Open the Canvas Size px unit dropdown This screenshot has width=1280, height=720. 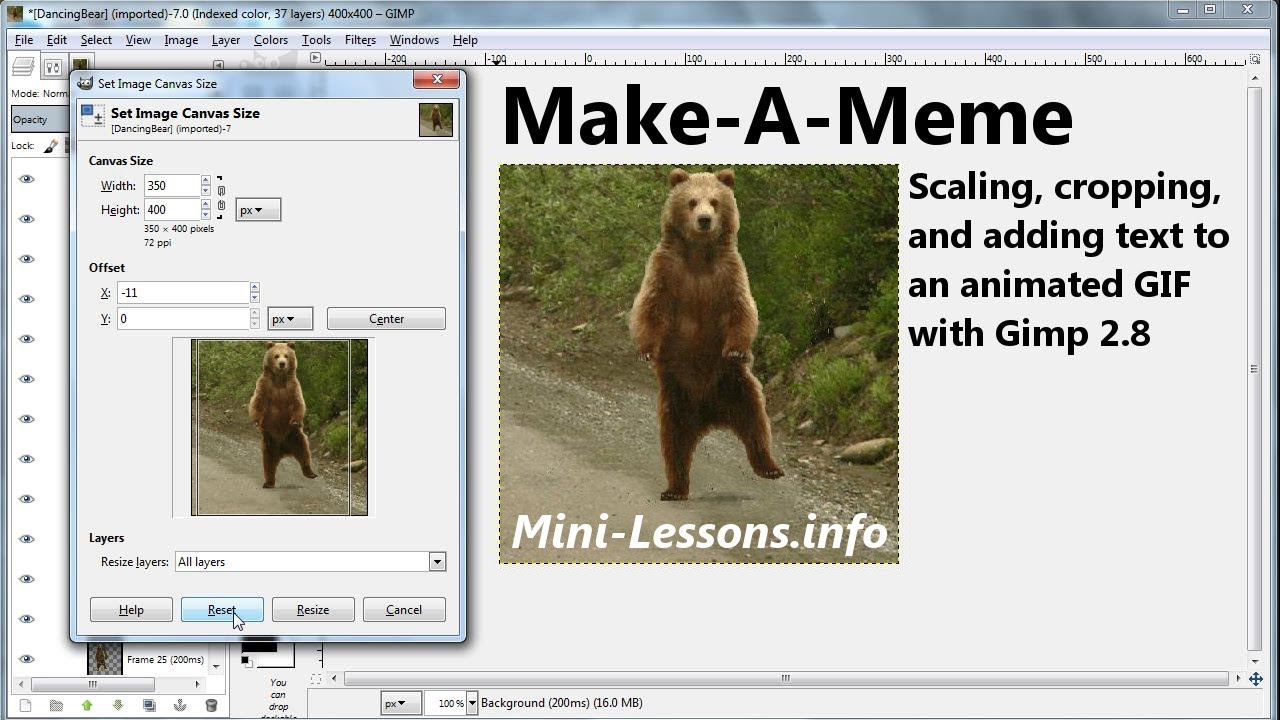tap(258, 210)
